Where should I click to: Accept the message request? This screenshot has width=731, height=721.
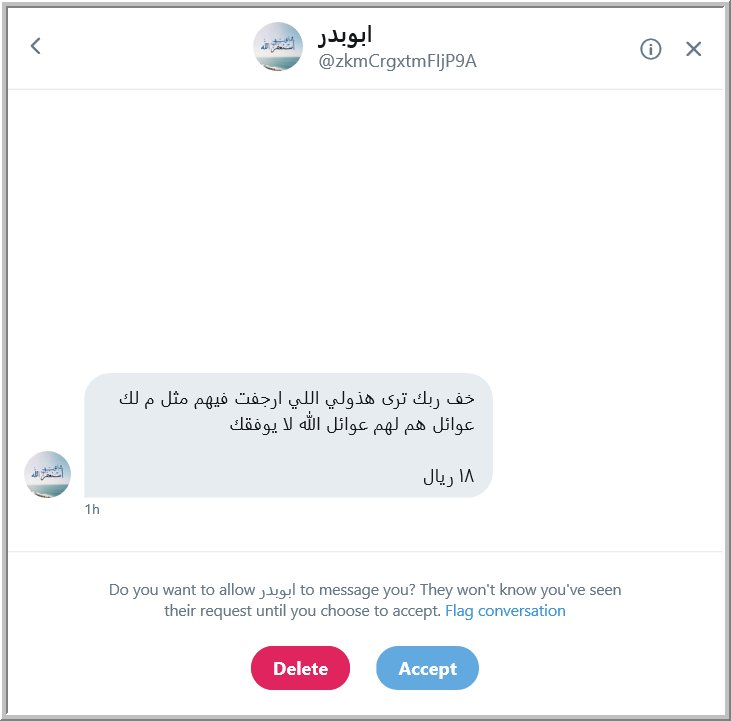click(x=428, y=668)
